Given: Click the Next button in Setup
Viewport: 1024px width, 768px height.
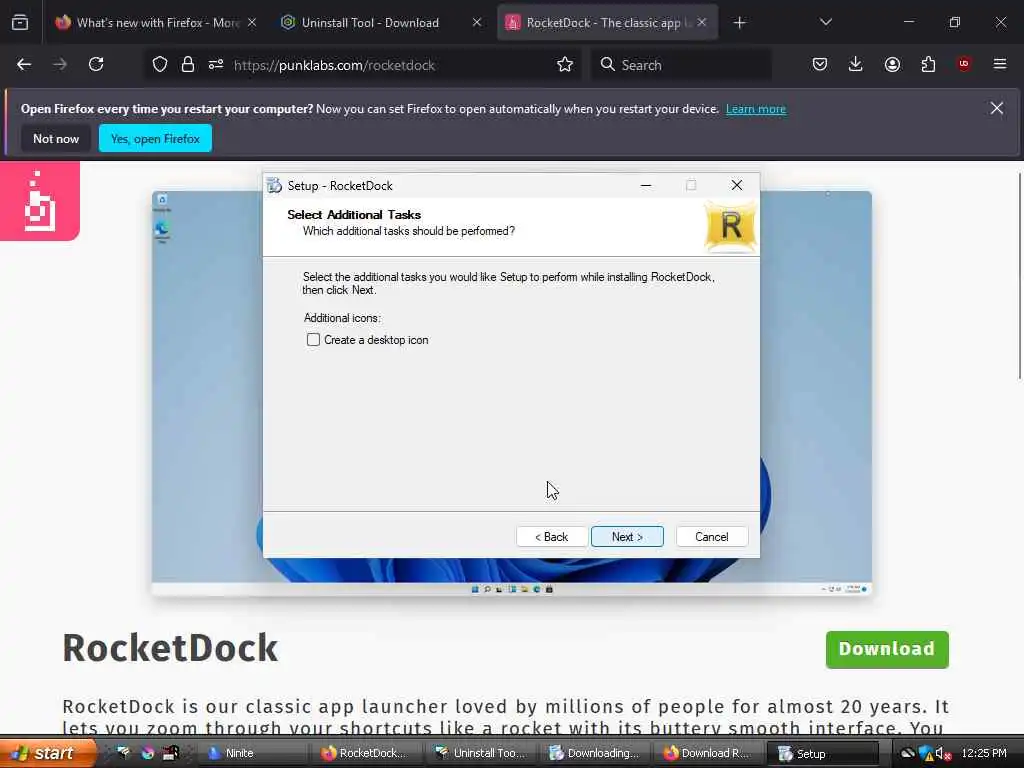Looking at the screenshot, I should pos(627,537).
